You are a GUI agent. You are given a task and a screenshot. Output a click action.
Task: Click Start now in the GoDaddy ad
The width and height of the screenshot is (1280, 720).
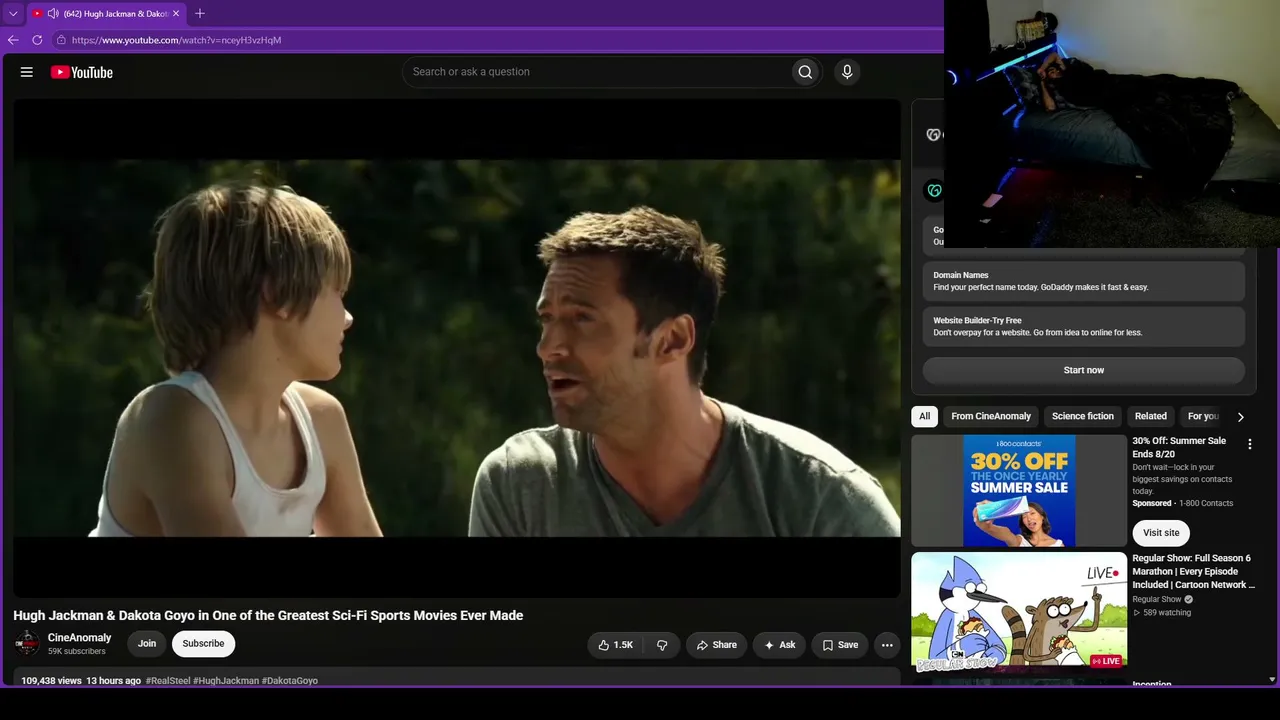[x=1084, y=370]
